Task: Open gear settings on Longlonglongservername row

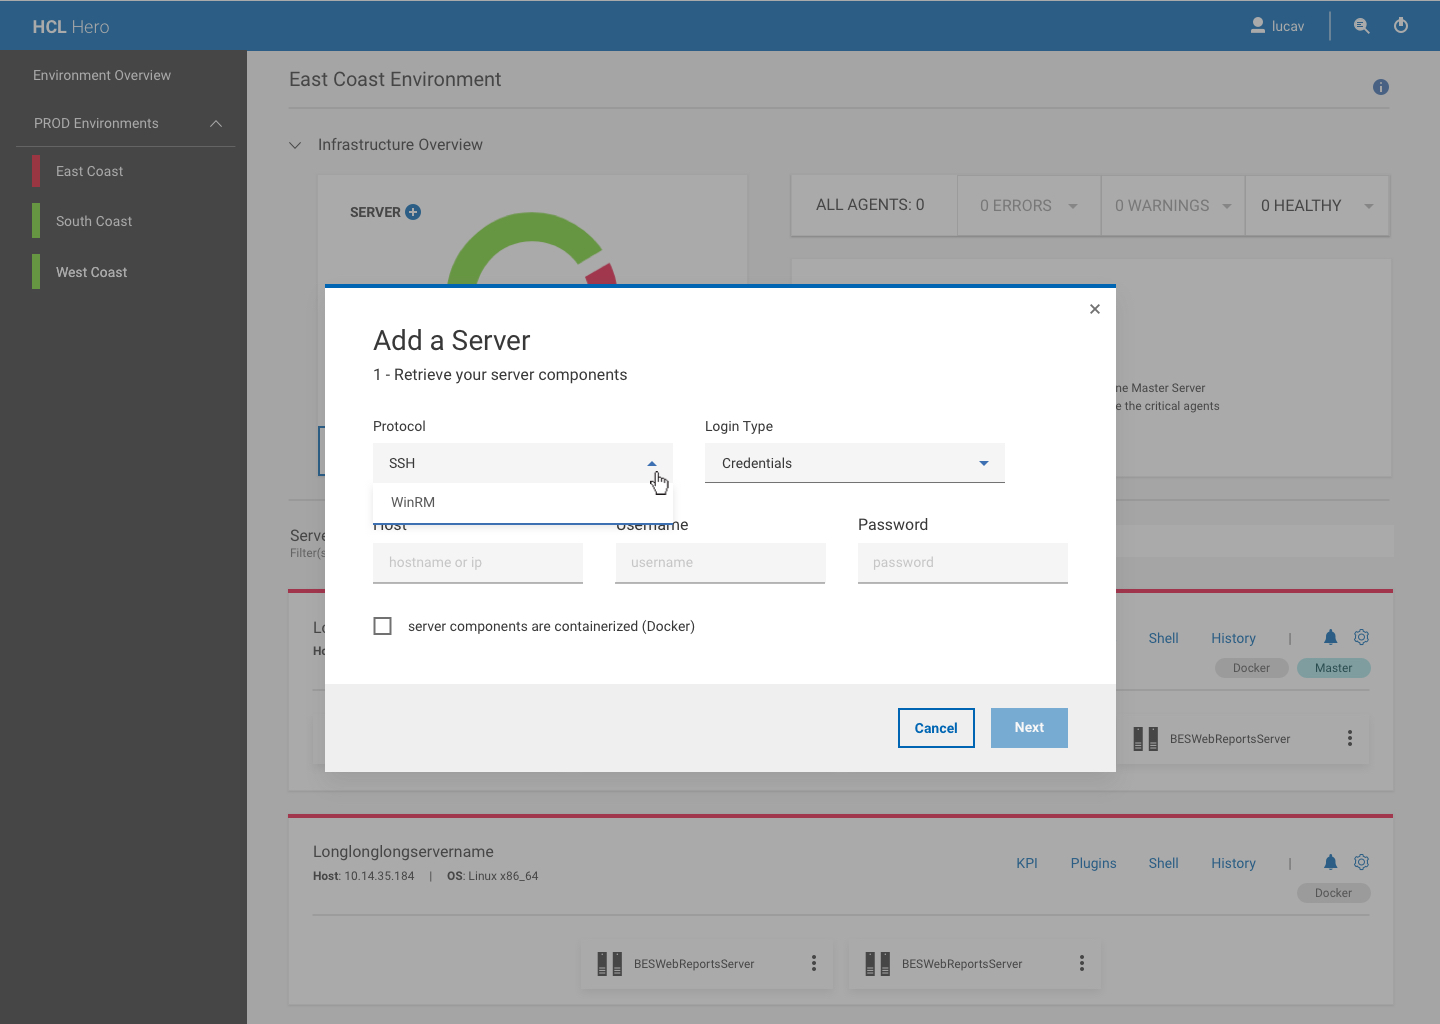Action: click(x=1361, y=862)
